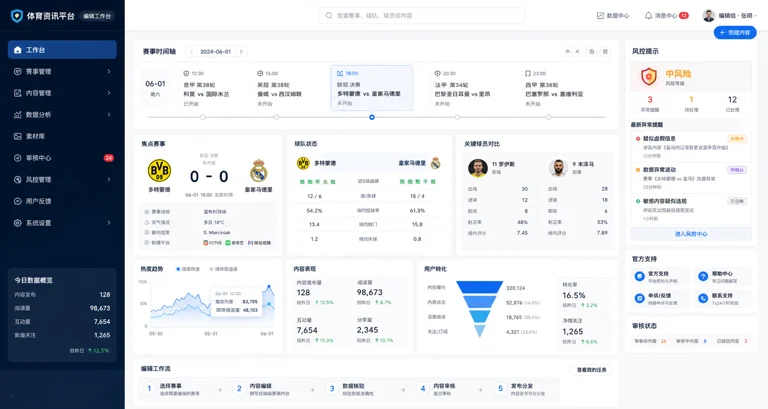Open the 用户反馈 sidebar item
The height and width of the screenshot is (409, 768).
[x=62, y=201]
